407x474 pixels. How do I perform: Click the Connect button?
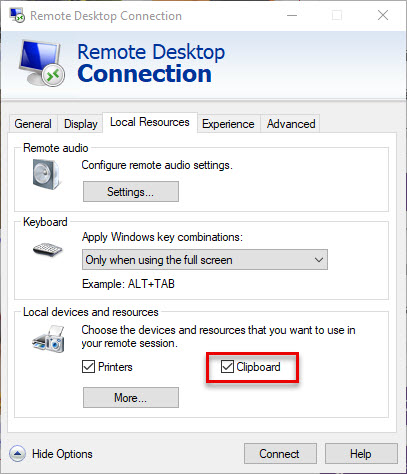280,454
